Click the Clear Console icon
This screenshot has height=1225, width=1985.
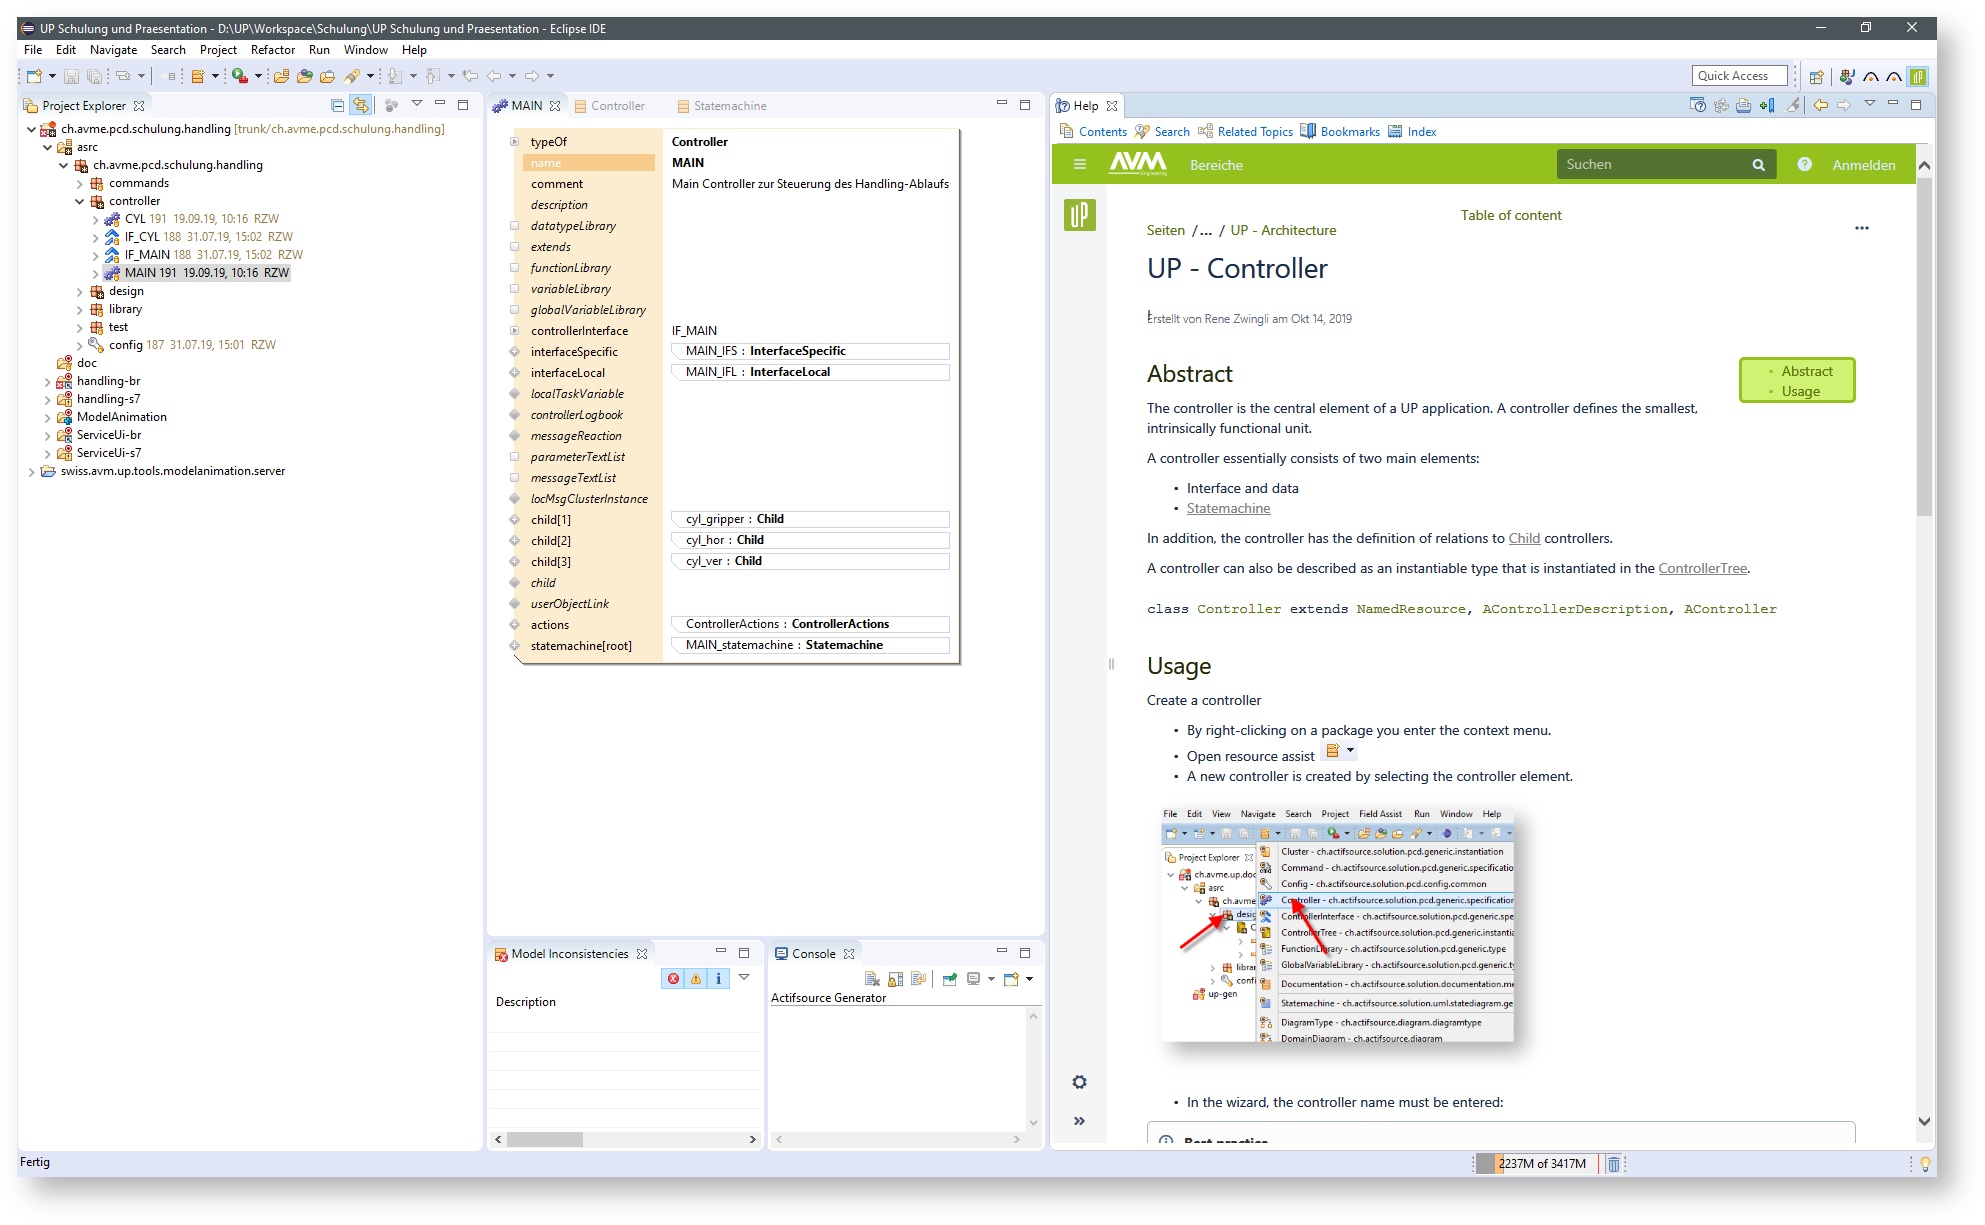coord(872,979)
